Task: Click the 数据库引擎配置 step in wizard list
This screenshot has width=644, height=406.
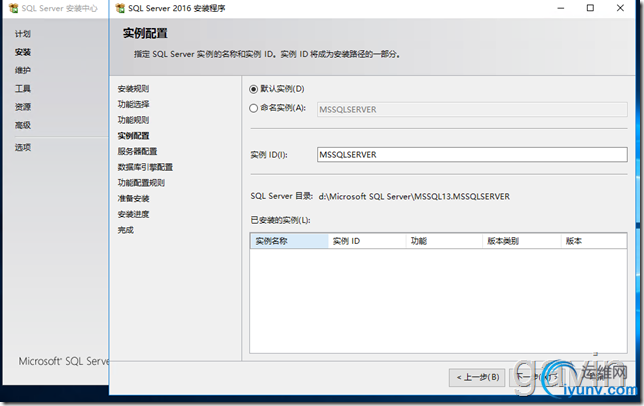Action: (x=145, y=167)
